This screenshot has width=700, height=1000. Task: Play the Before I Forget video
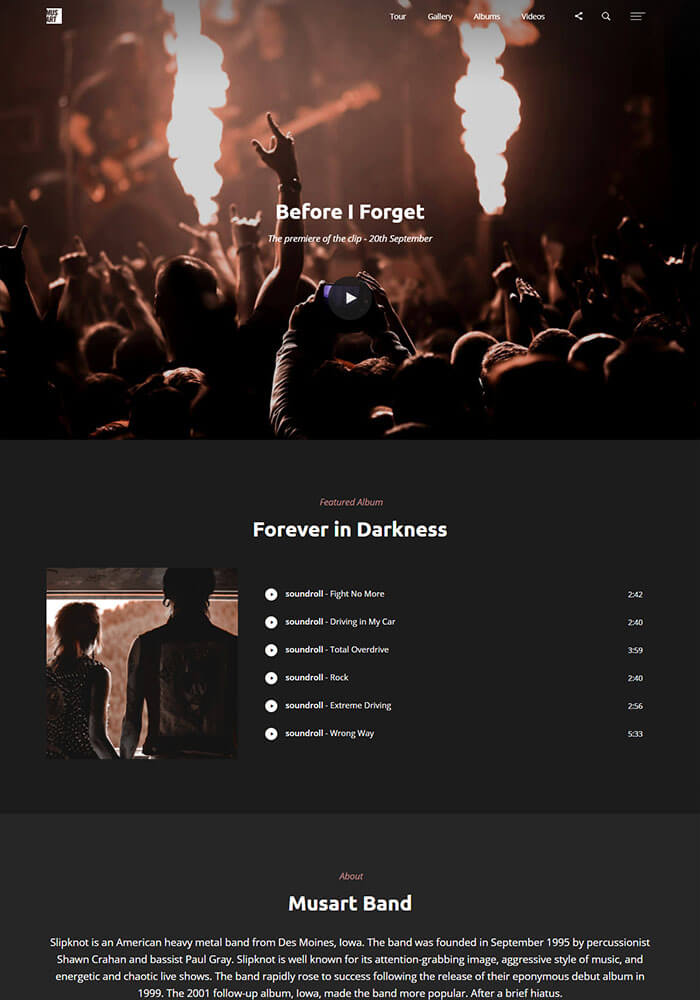click(350, 298)
